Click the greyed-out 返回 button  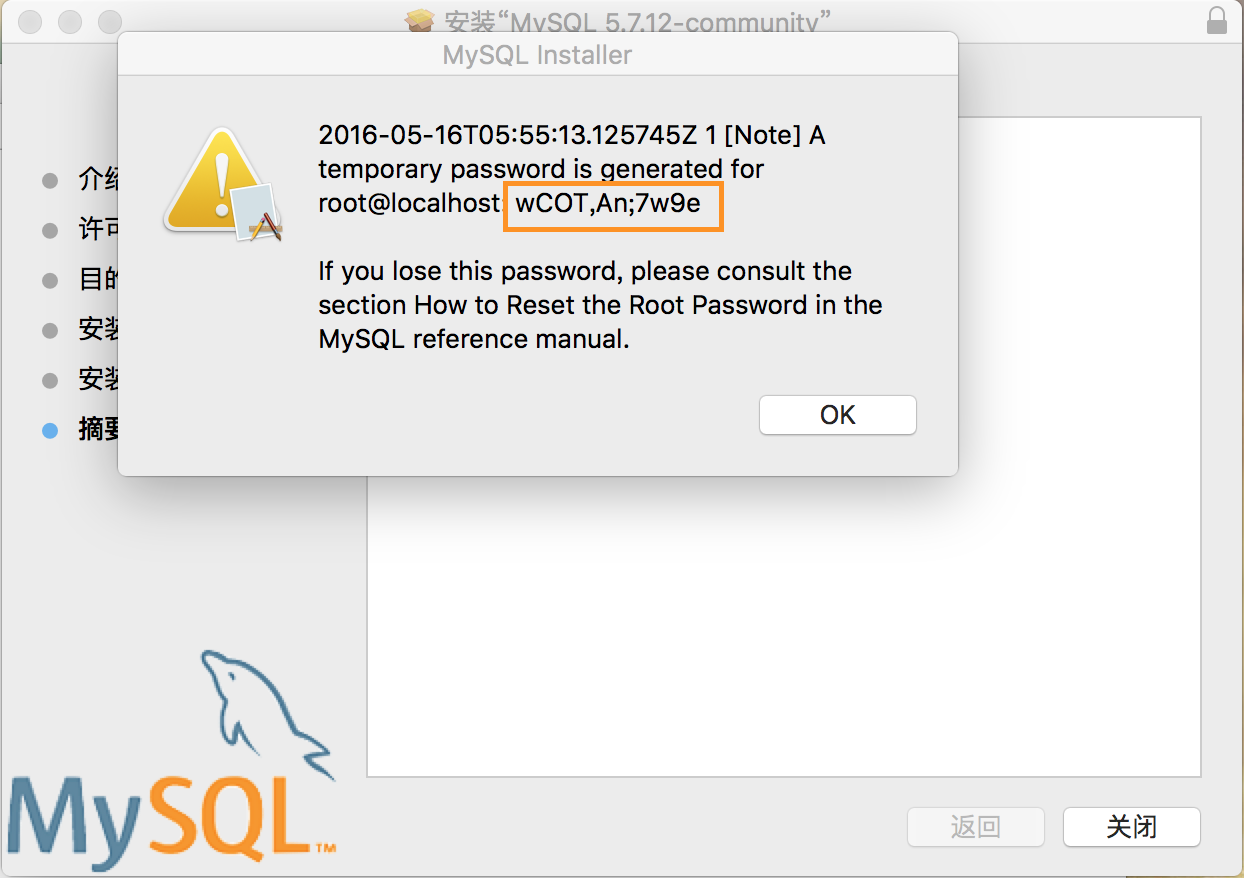pyautogui.click(x=975, y=827)
